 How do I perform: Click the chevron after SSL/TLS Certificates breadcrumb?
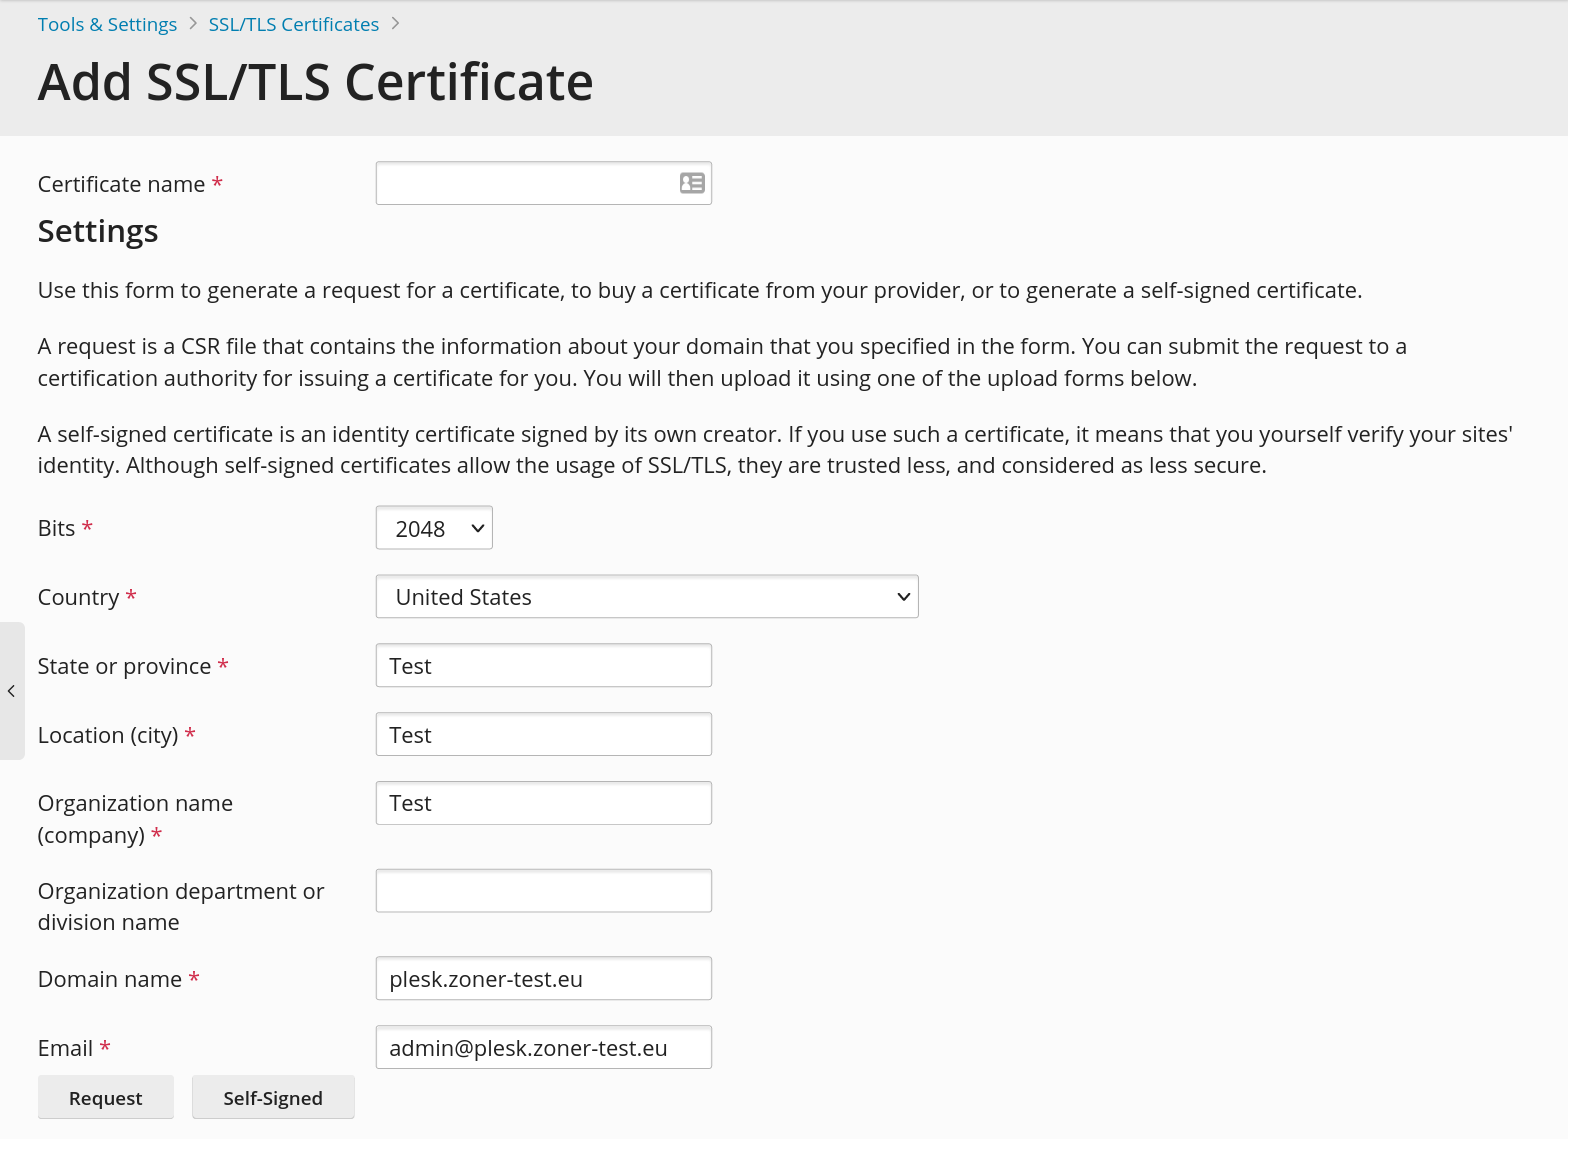[396, 24]
